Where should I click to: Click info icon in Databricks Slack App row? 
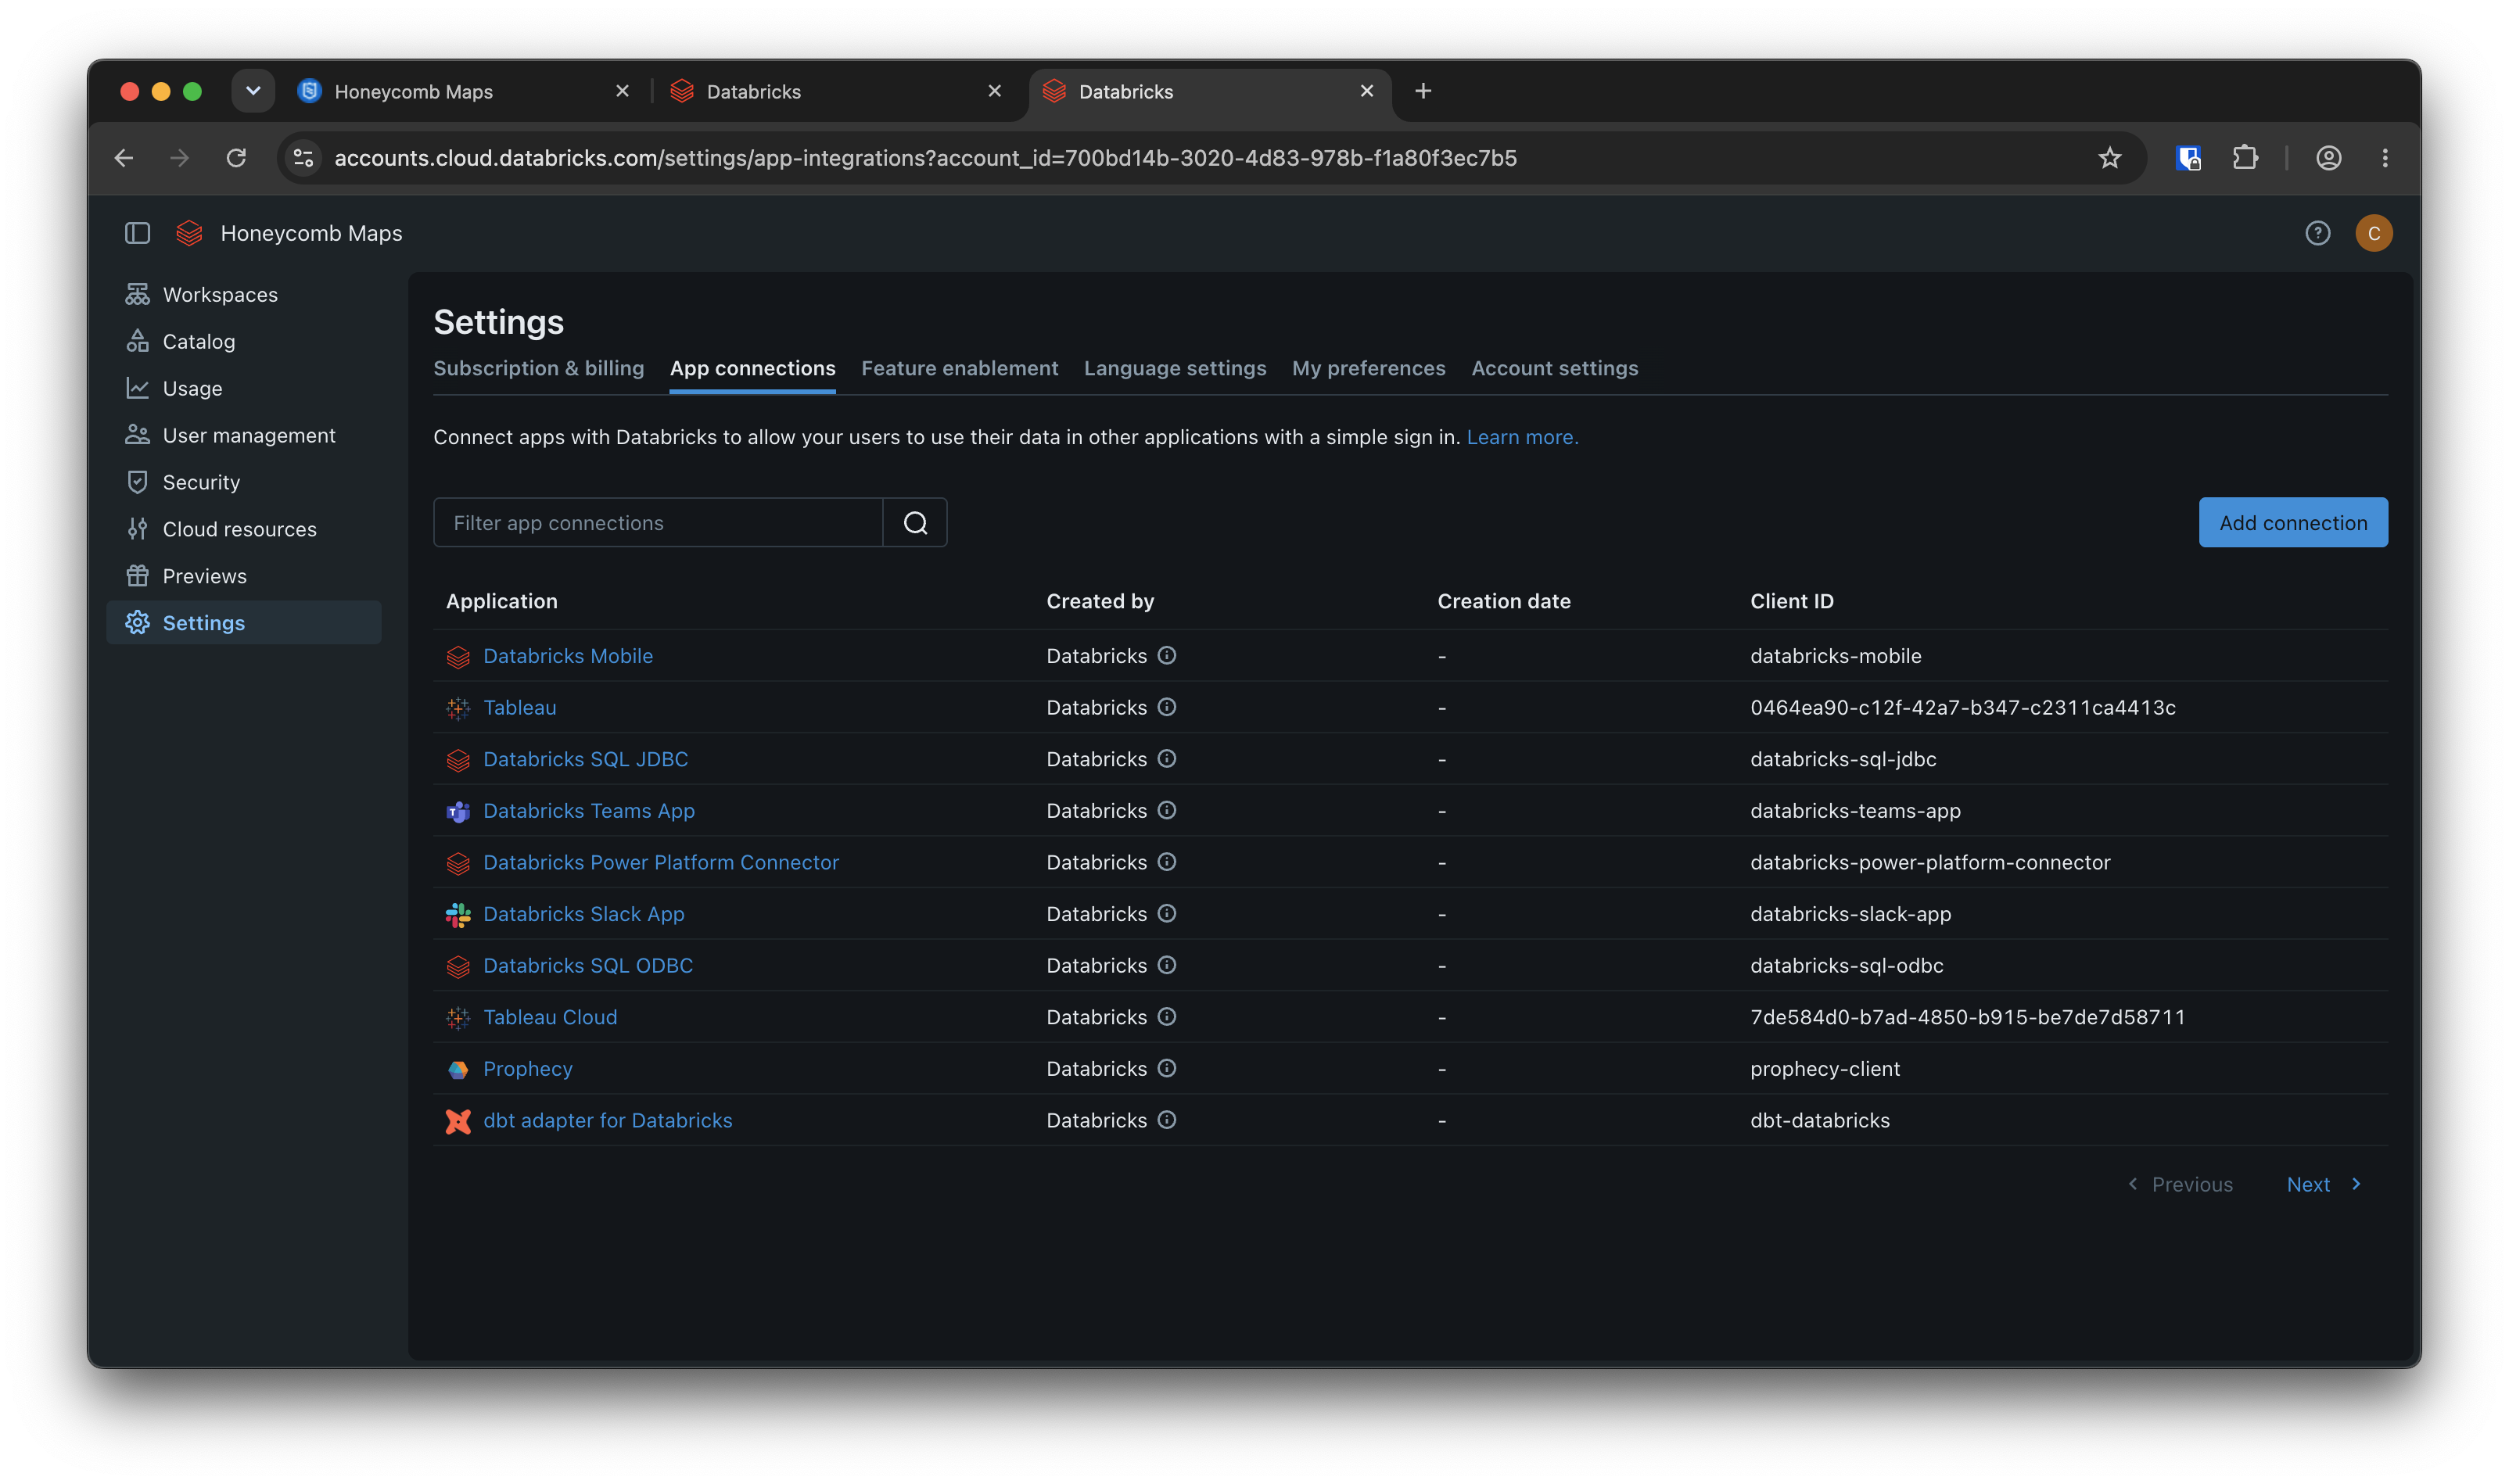pyautogui.click(x=1166, y=913)
